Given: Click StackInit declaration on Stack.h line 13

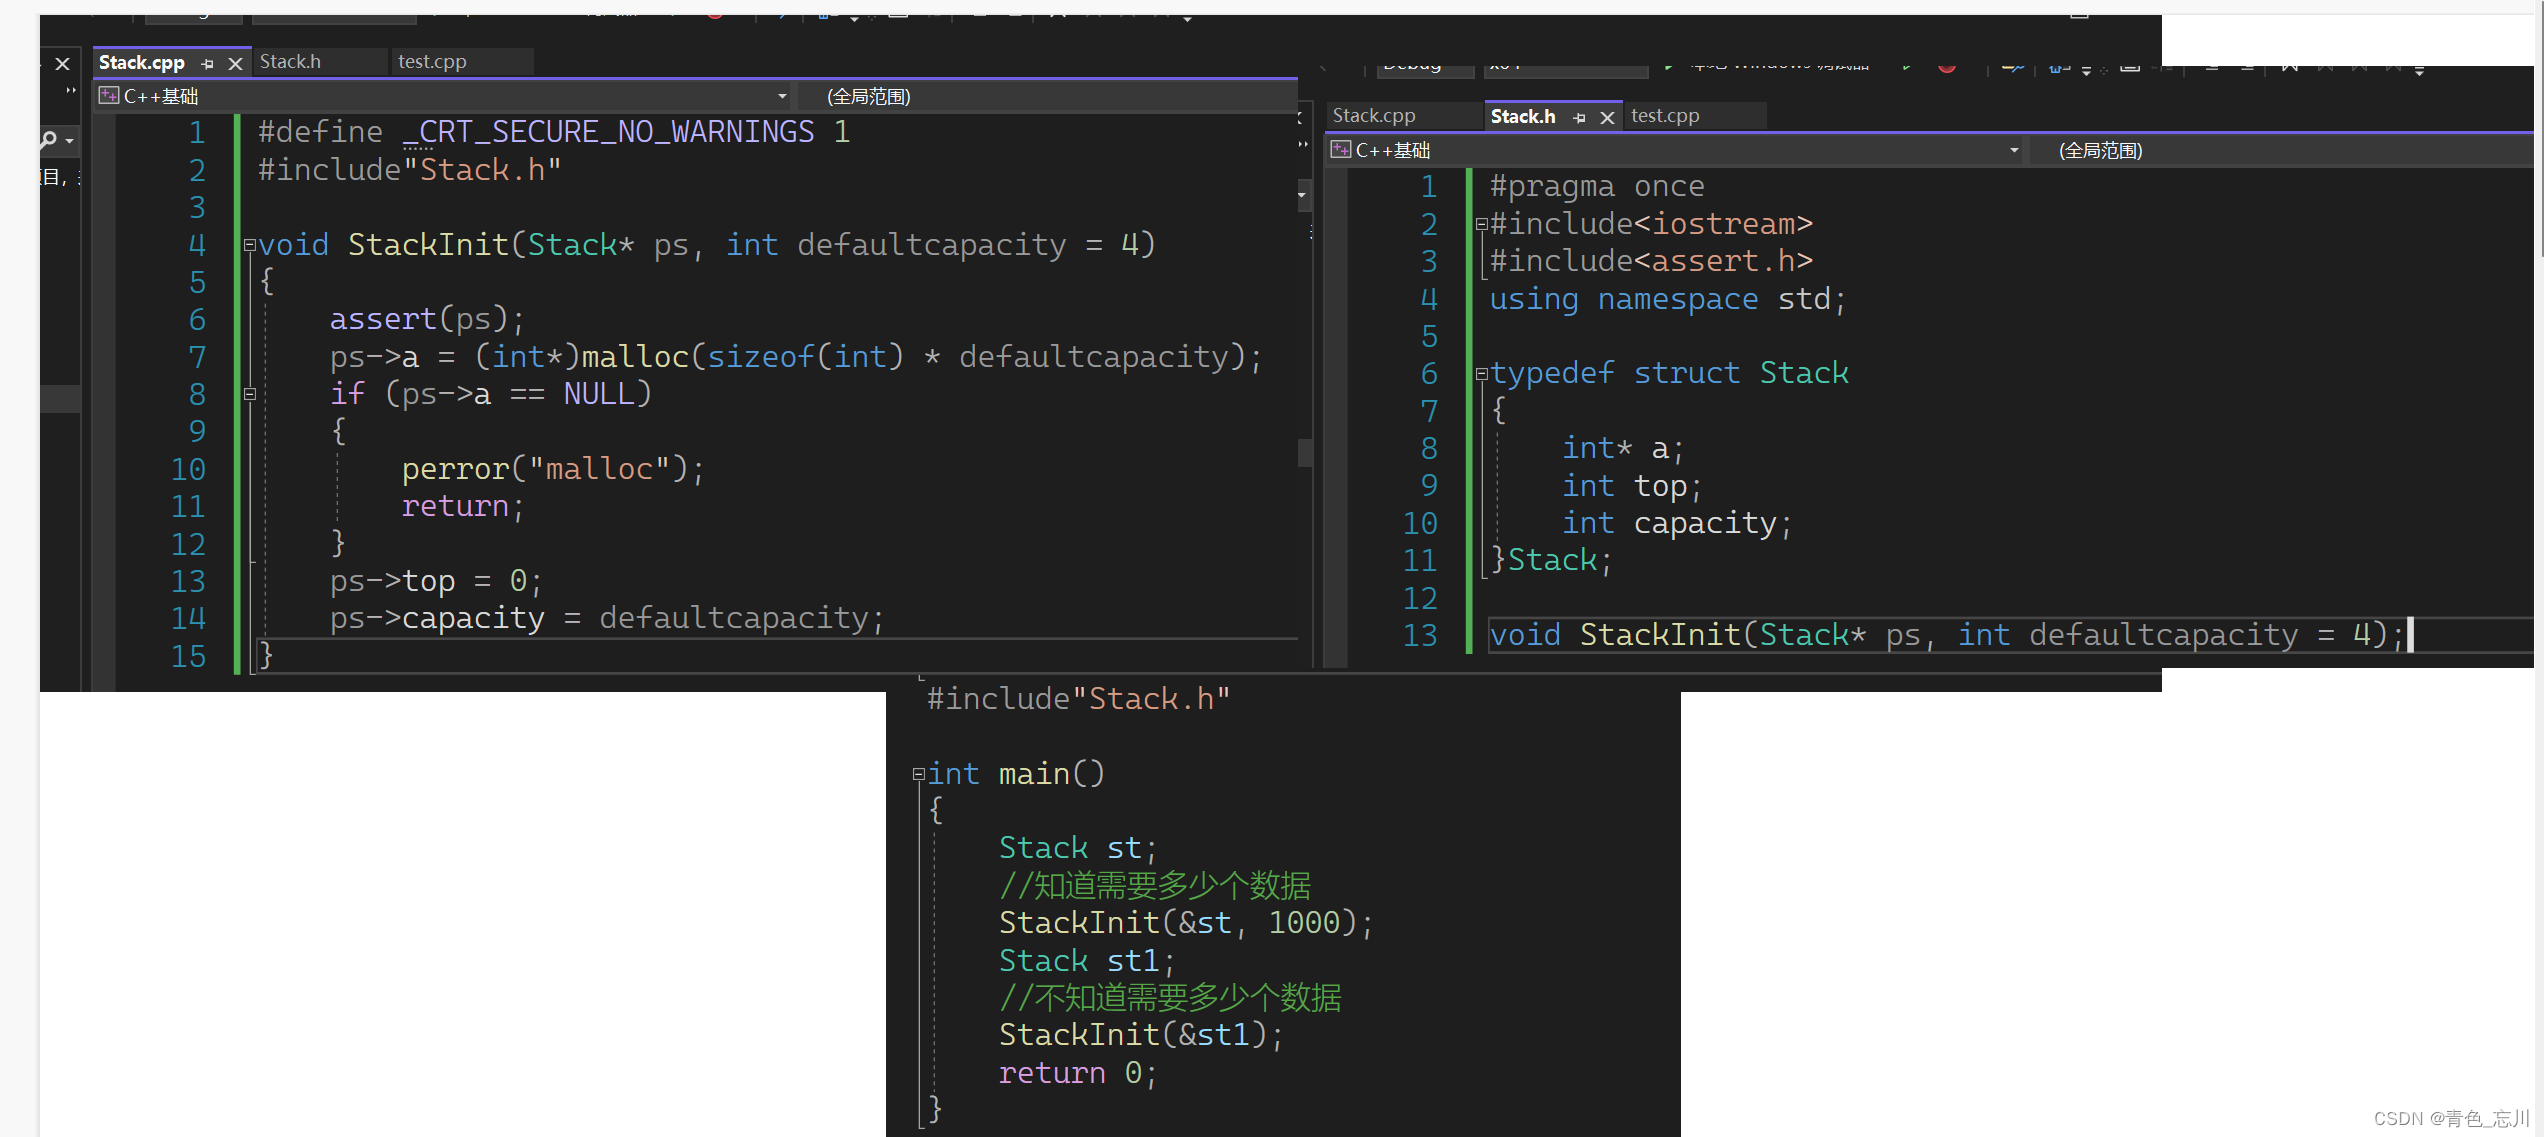Looking at the screenshot, I should click(x=1947, y=635).
